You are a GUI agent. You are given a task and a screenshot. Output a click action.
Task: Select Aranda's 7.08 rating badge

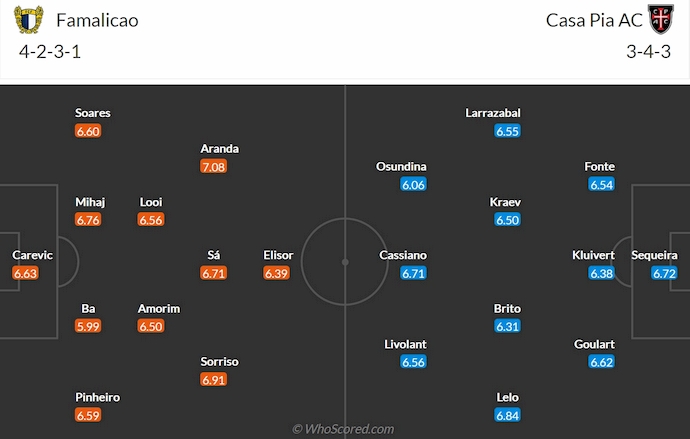pyautogui.click(x=213, y=166)
